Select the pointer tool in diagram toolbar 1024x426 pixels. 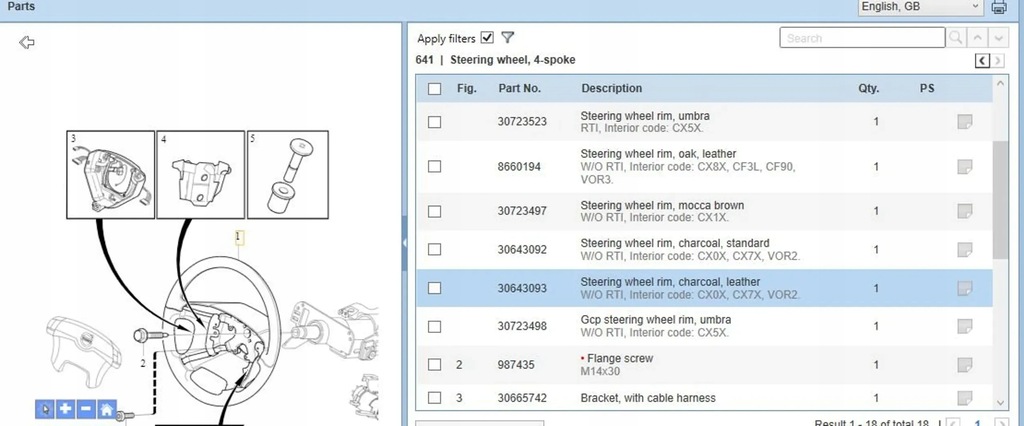pos(45,409)
